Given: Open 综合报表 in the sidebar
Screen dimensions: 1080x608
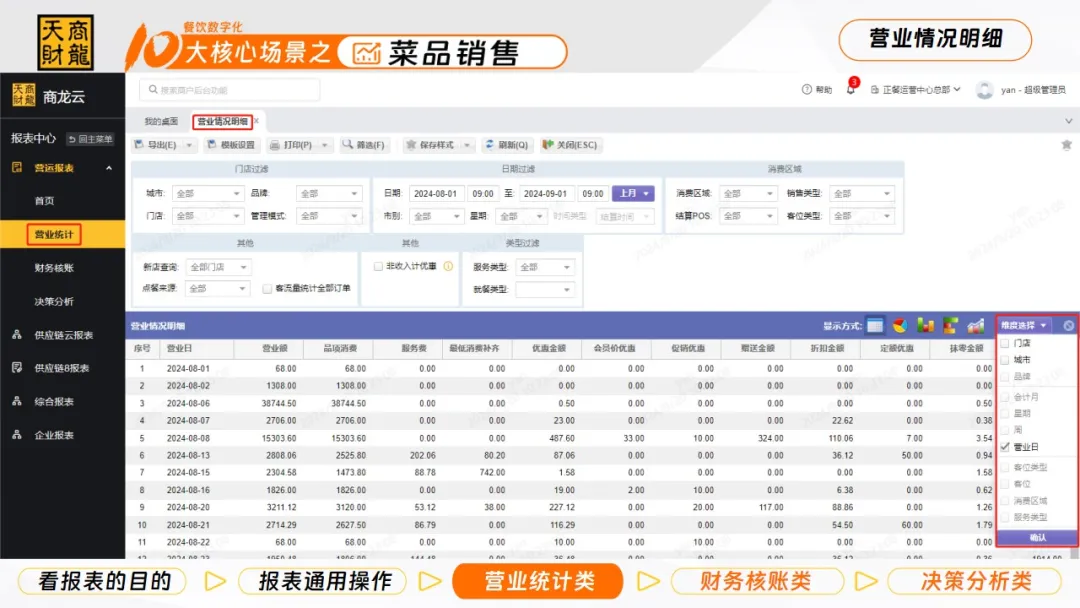Looking at the screenshot, I should (x=54, y=401).
